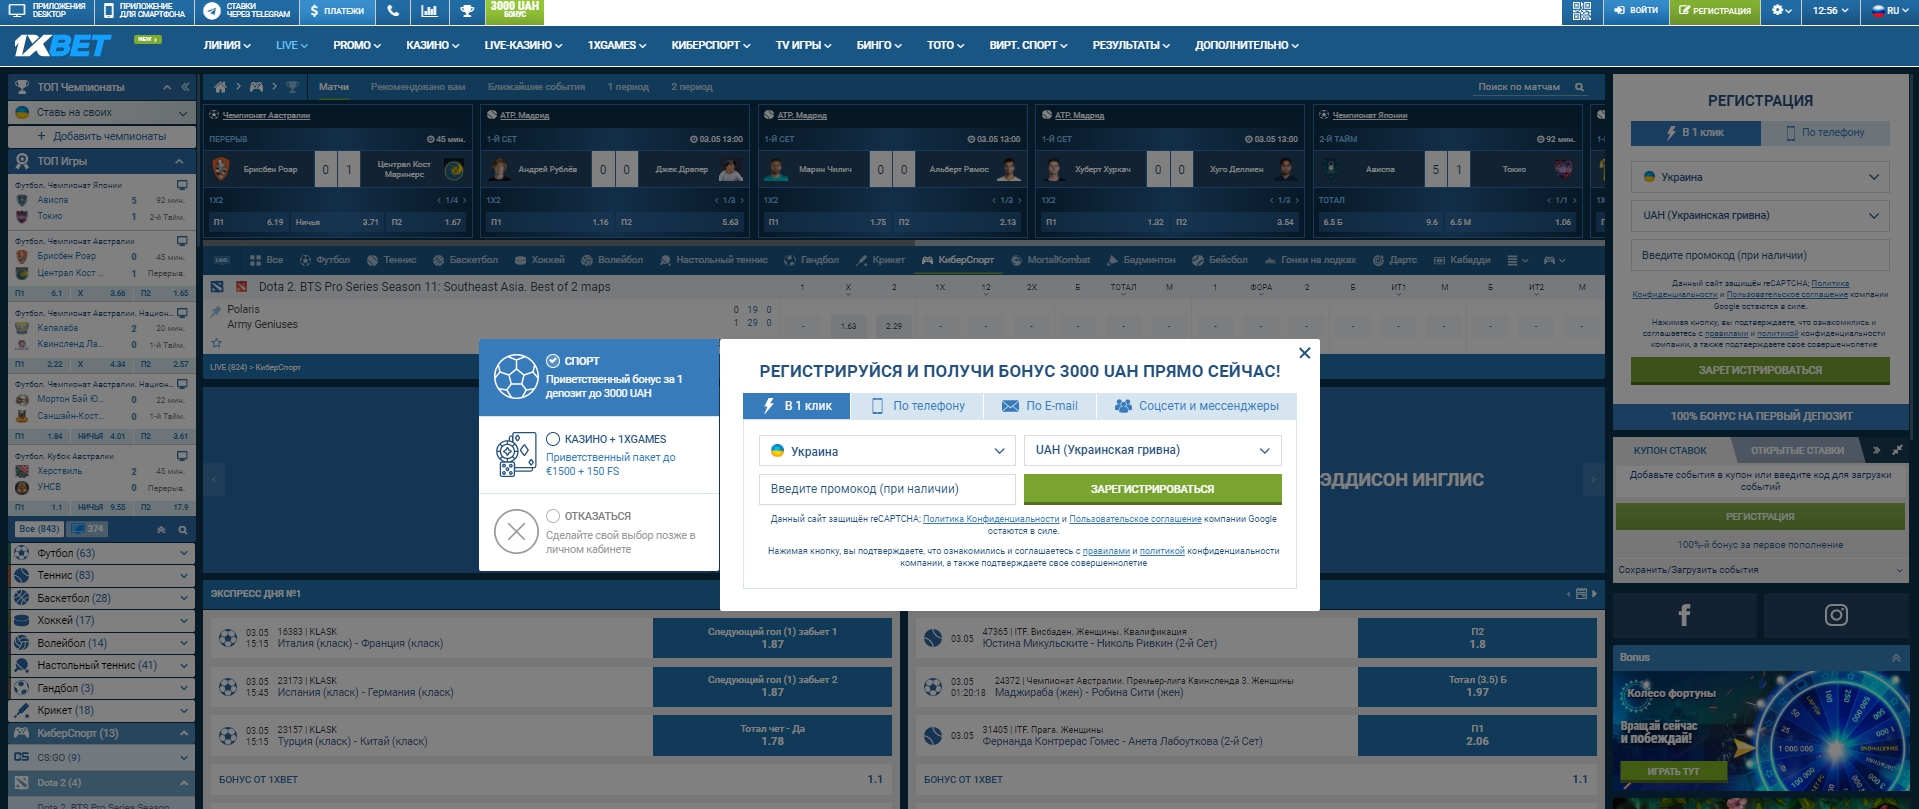Click the statistics chart icon
The width and height of the screenshot is (1919, 809).
429,11
